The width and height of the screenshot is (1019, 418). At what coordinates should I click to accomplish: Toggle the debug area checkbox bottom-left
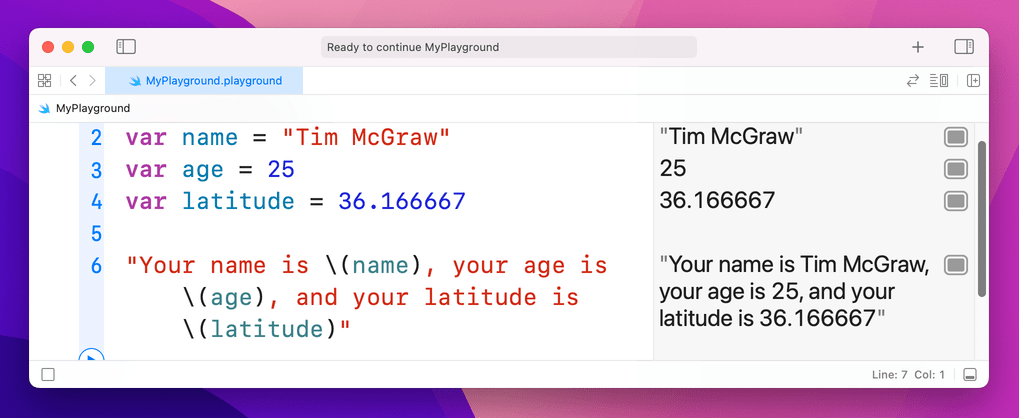pos(48,374)
